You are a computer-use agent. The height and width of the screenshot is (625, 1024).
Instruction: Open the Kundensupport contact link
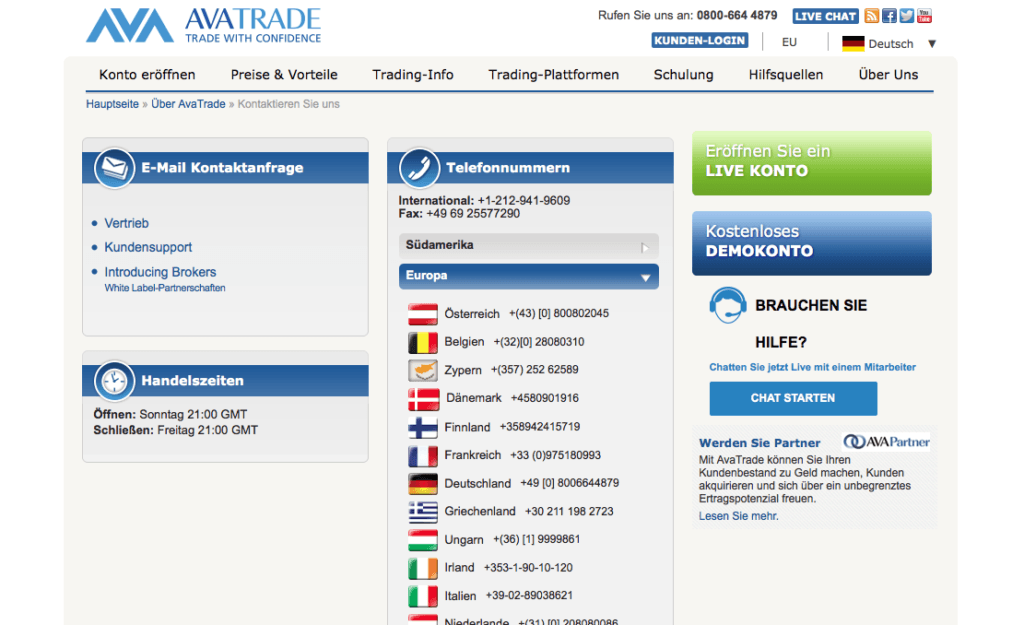[x=148, y=248]
